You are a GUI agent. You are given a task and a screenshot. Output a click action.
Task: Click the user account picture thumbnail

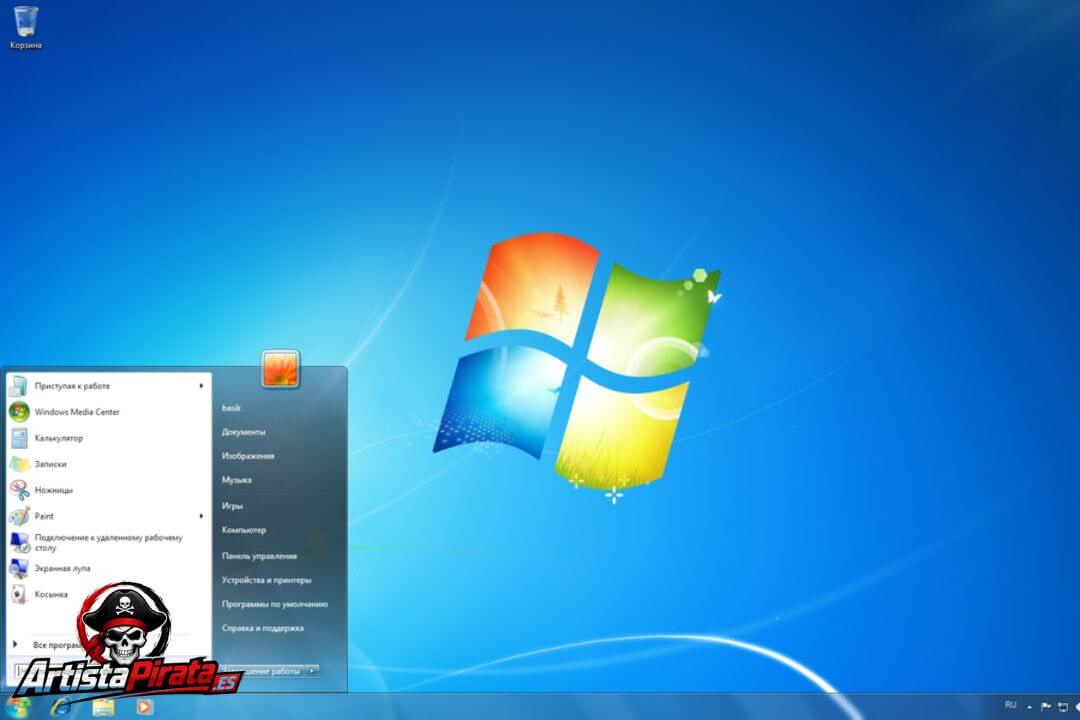(x=280, y=369)
